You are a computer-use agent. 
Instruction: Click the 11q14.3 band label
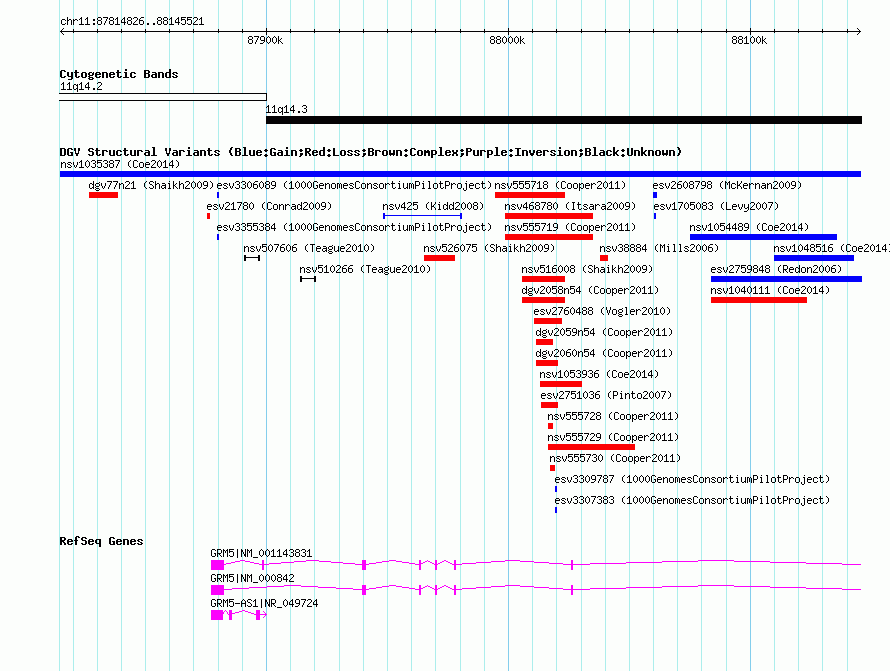tap(287, 109)
